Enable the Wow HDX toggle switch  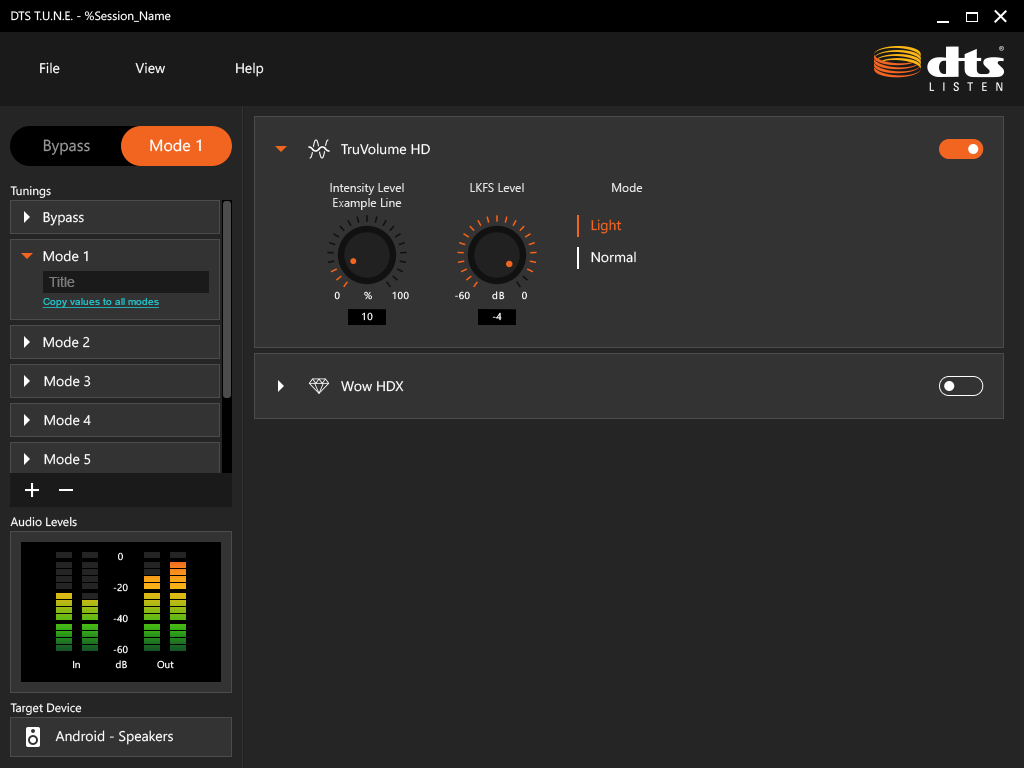pyautogui.click(x=961, y=386)
